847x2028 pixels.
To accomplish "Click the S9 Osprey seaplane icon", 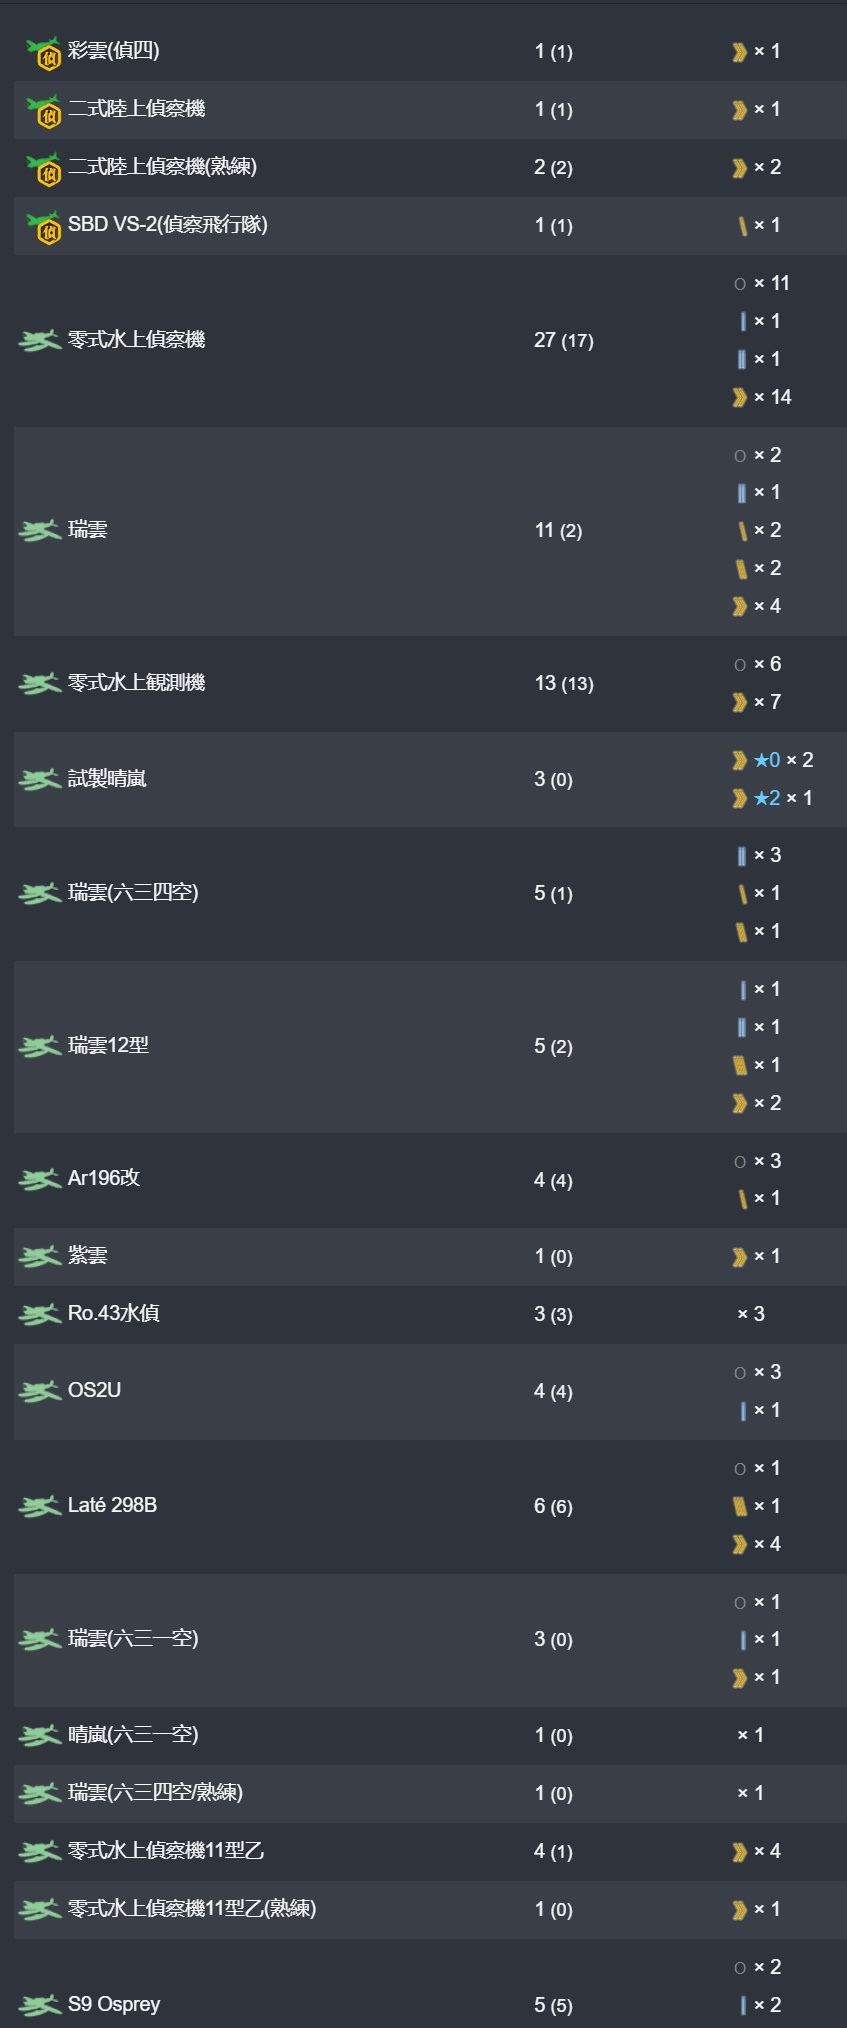I will pos(40,2005).
